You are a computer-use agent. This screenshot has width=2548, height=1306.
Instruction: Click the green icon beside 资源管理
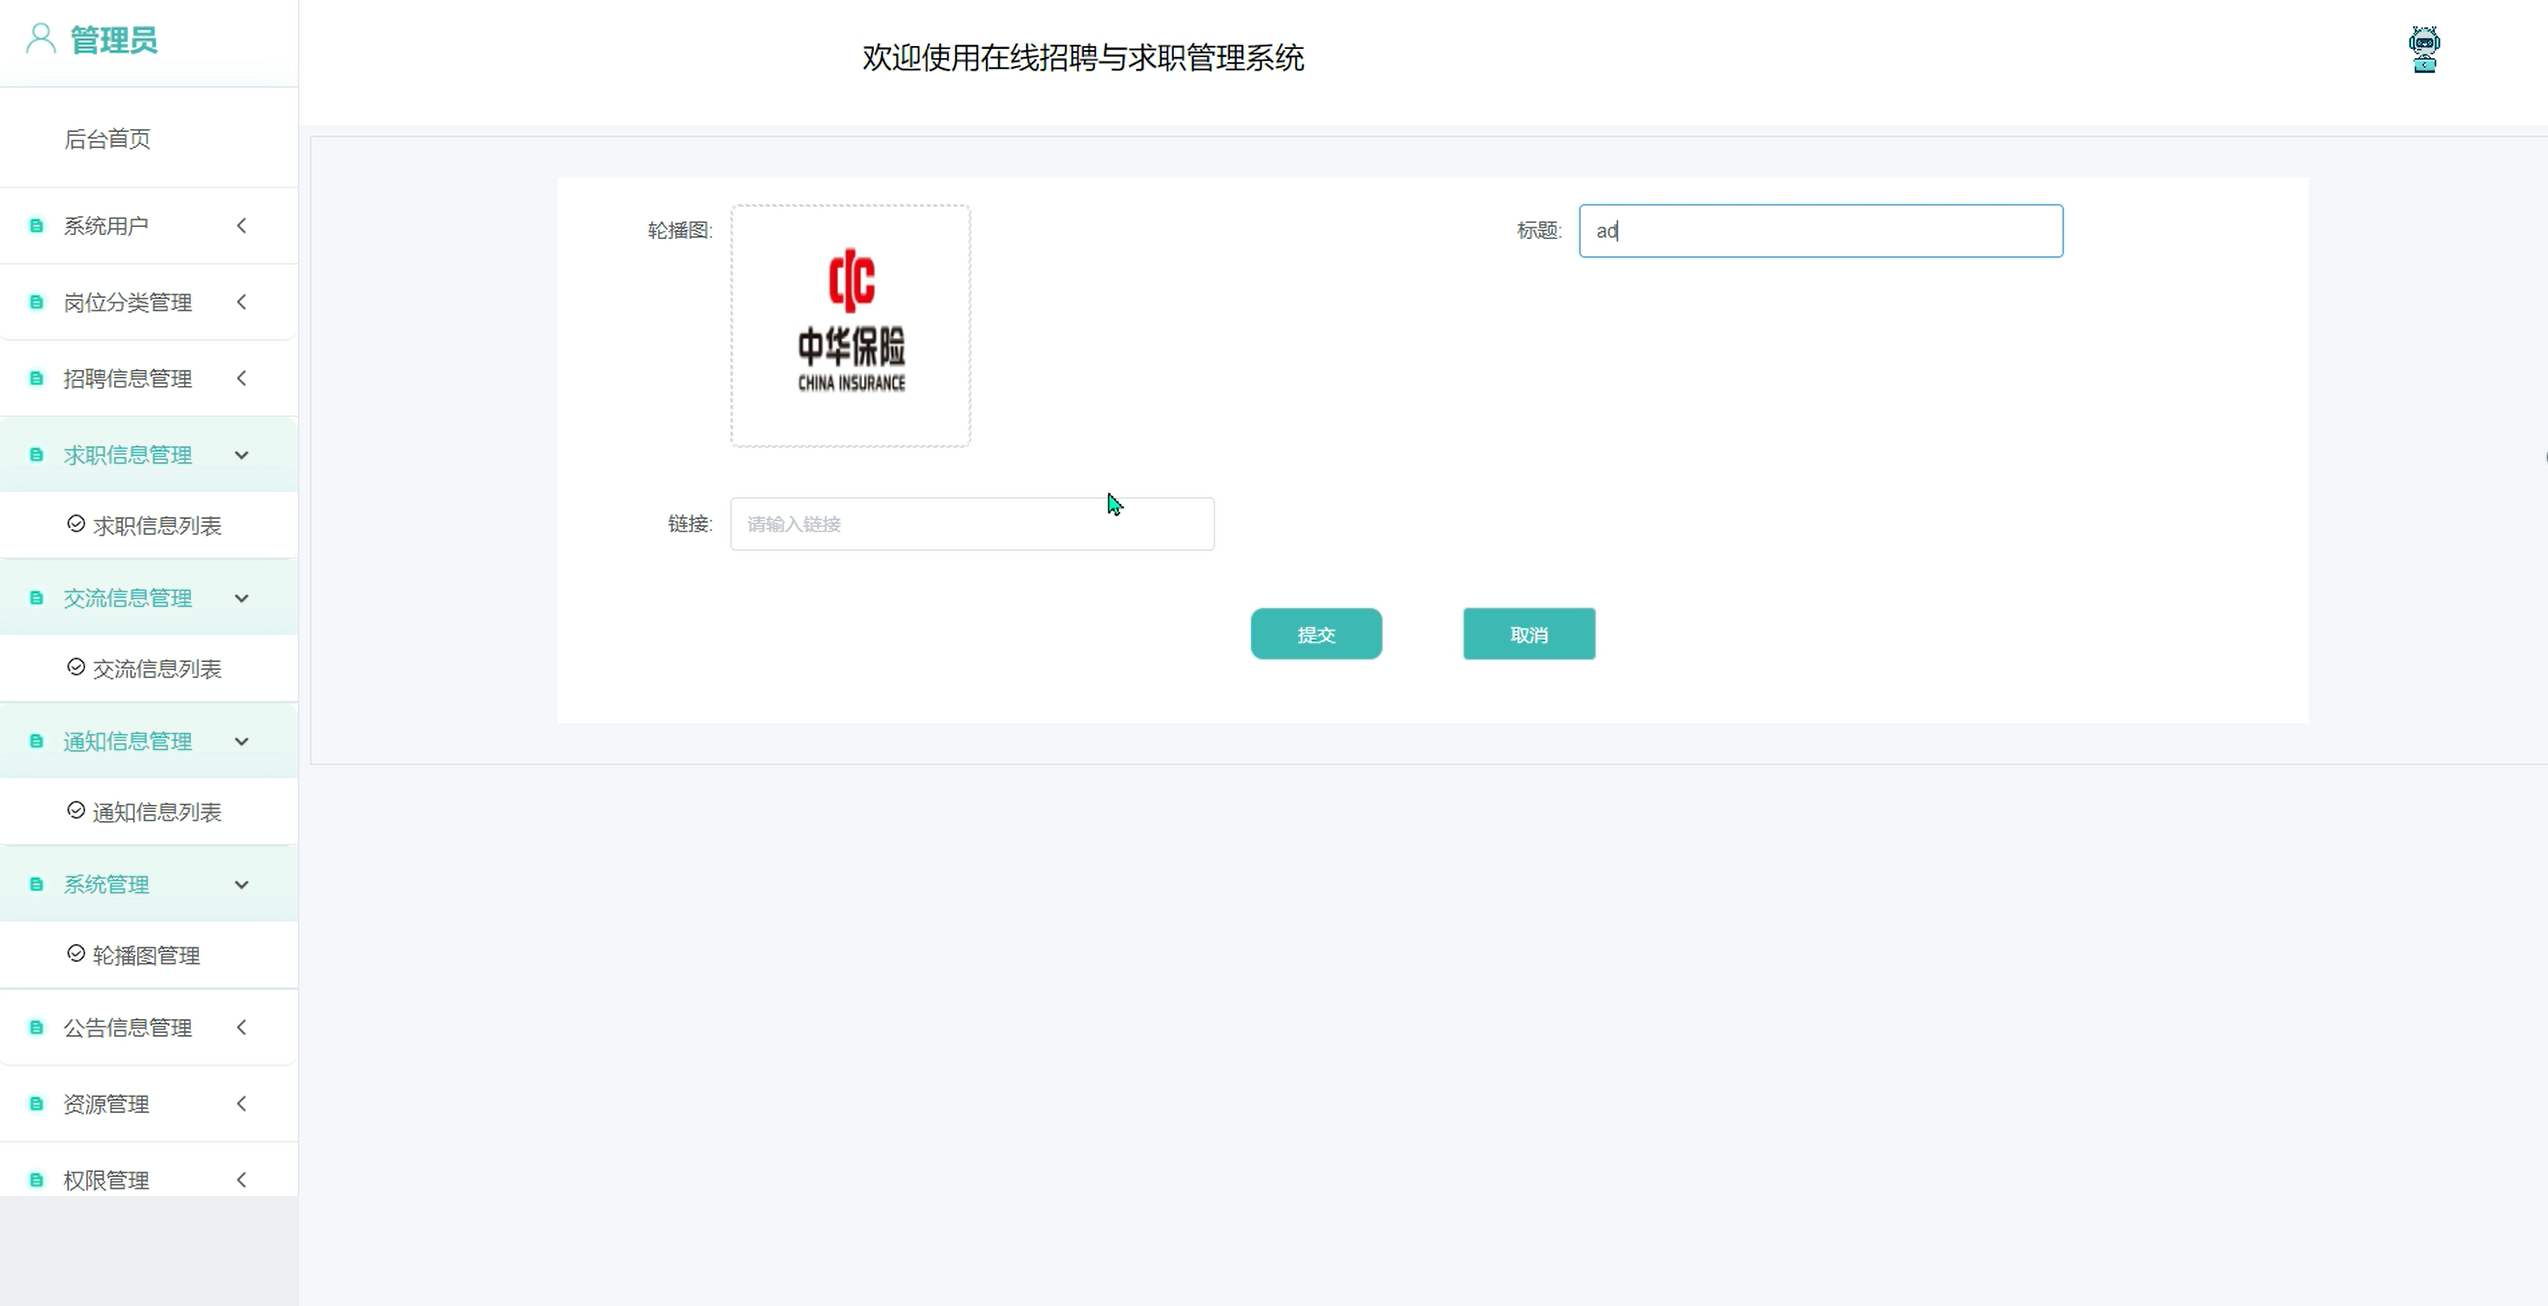click(37, 1103)
